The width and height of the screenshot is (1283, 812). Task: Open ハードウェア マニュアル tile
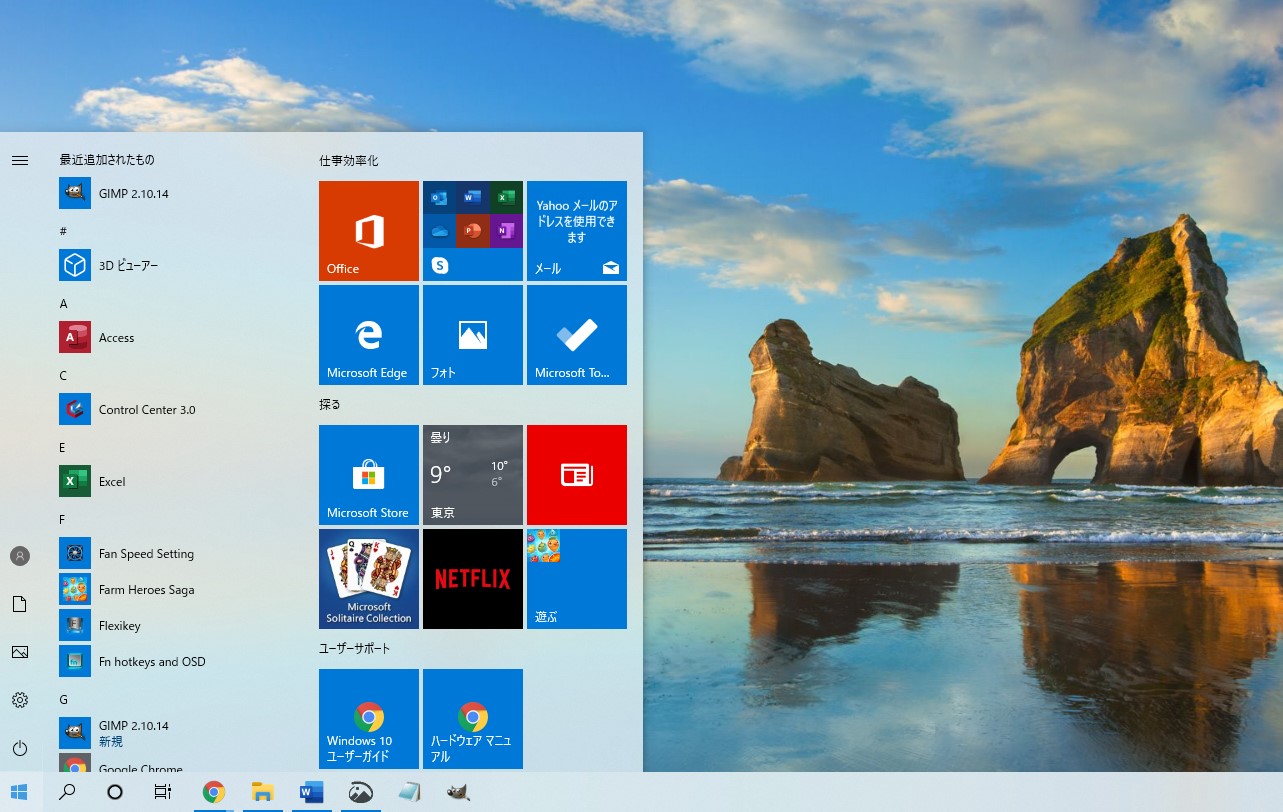pyautogui.click(x=473, y=719)
